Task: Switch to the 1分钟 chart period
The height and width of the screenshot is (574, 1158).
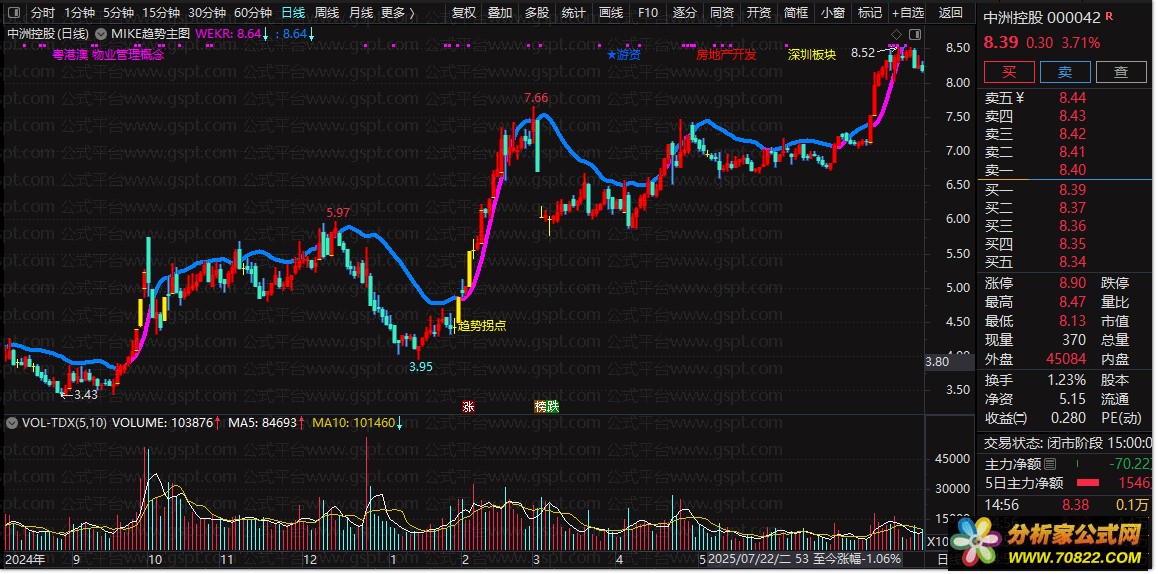Action: (79, 13)
